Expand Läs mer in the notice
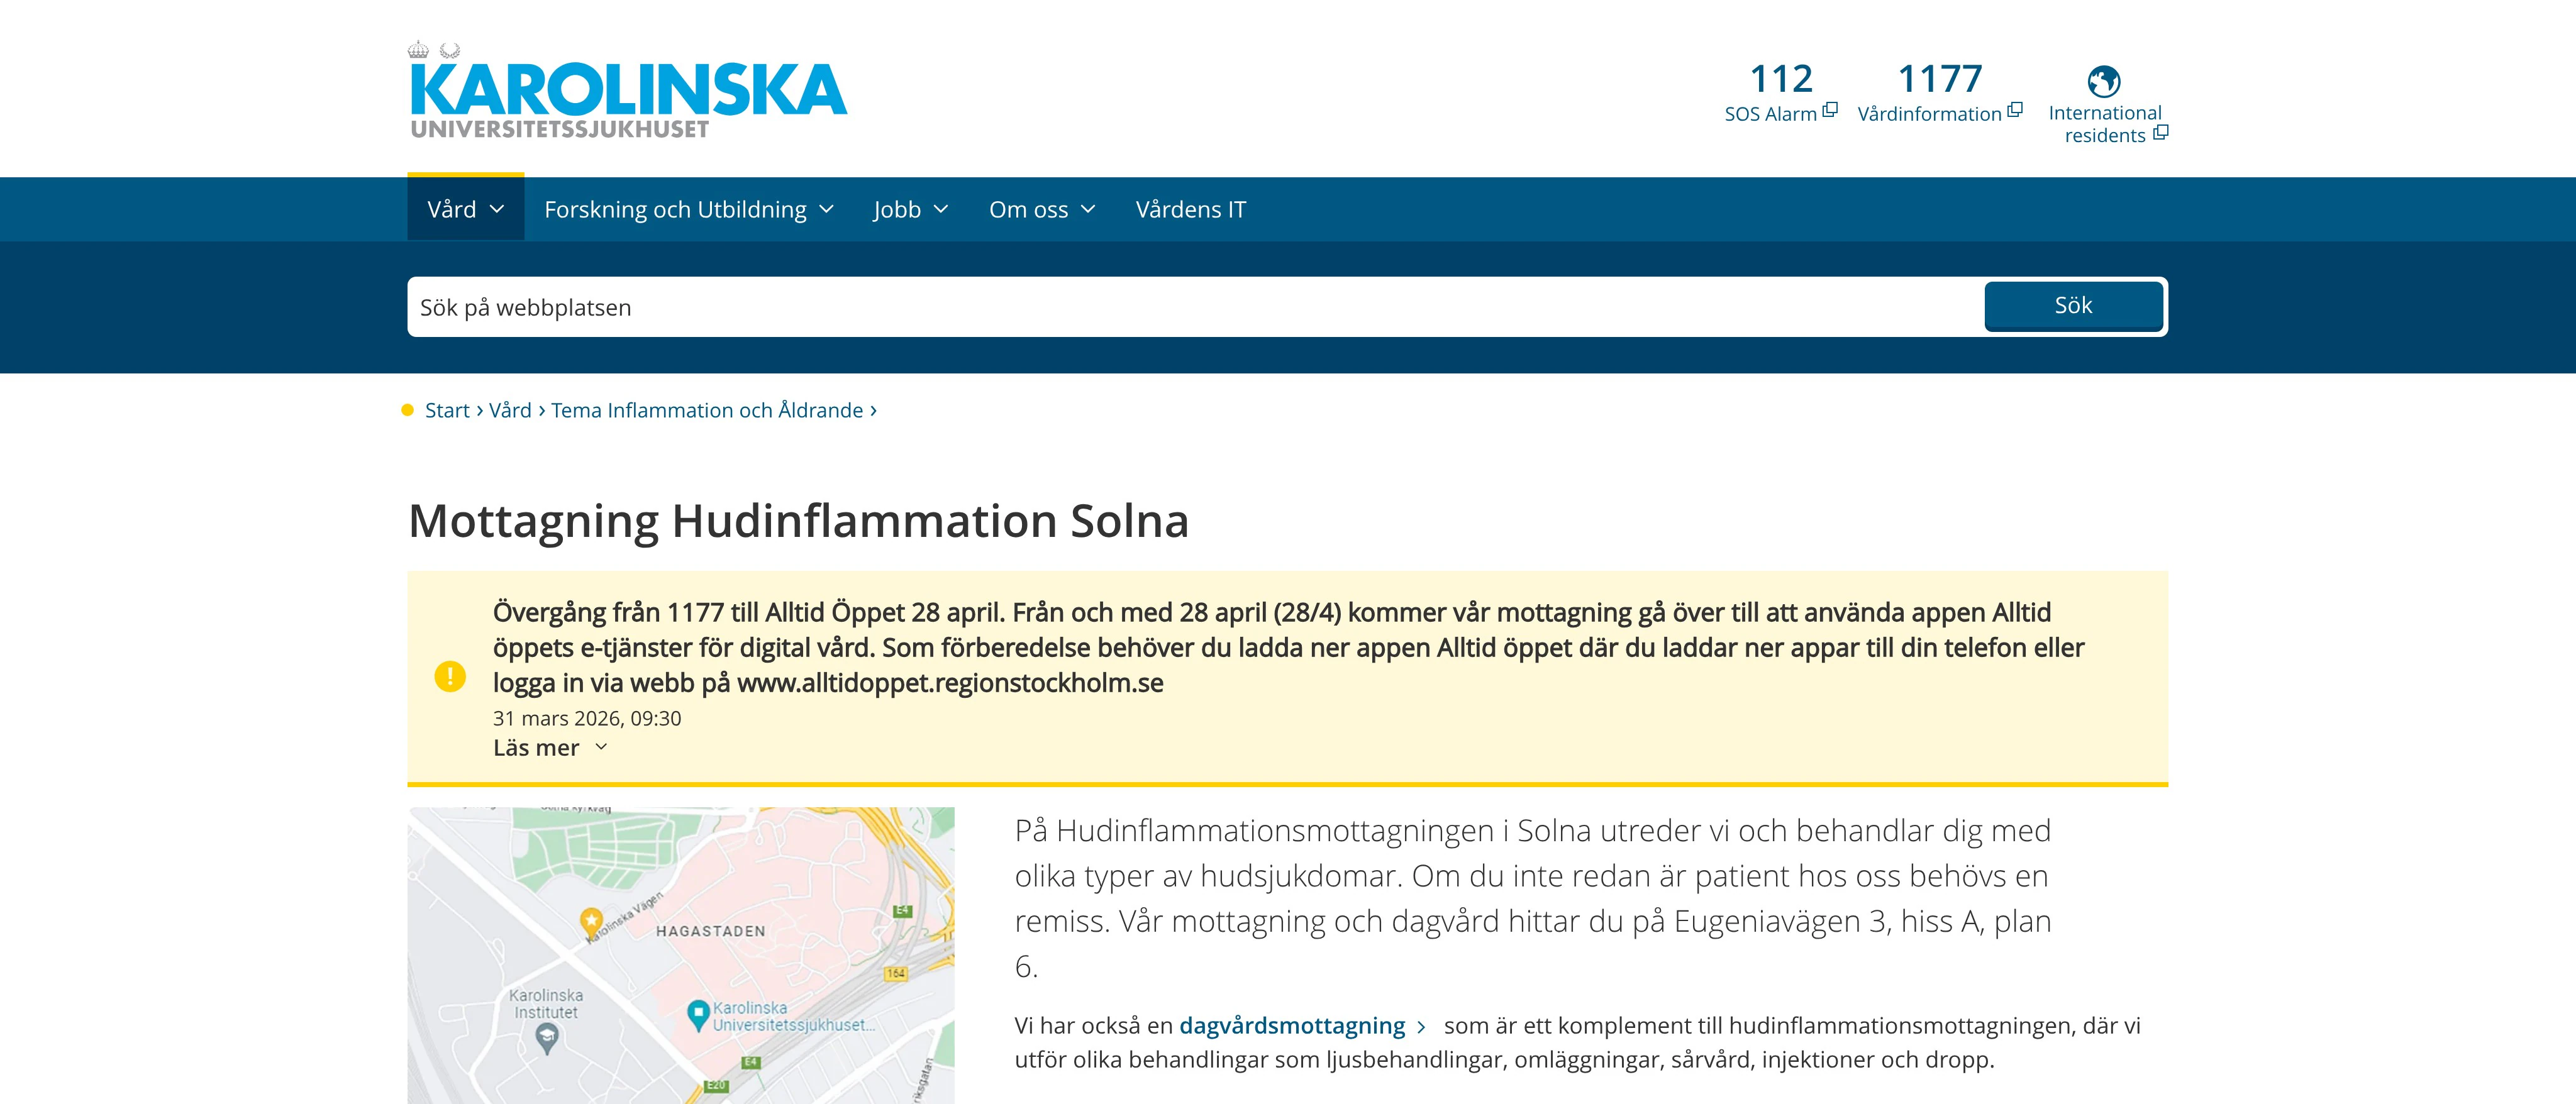Image resolution: width=2576 pixels, height=1104 pixels. pyautogui.click(x=550, y=748)
